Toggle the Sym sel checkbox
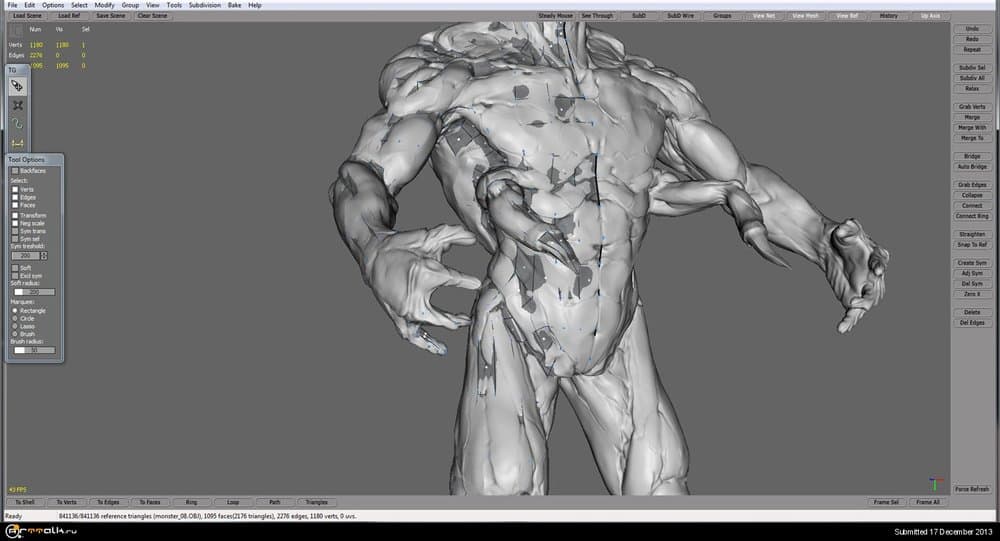This screenshot has width=1000, height=541. pos(15,239)
